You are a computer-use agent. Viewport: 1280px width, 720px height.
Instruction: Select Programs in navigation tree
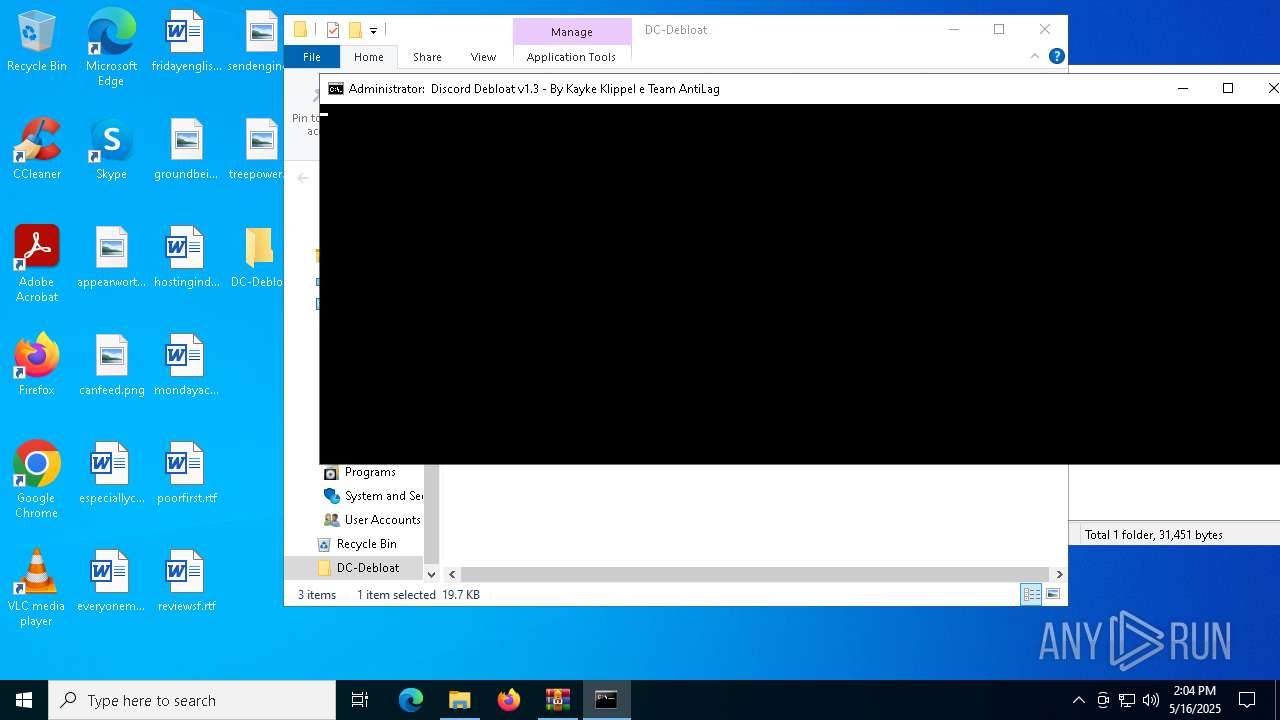pyautogui.click(x=370, y=472)
